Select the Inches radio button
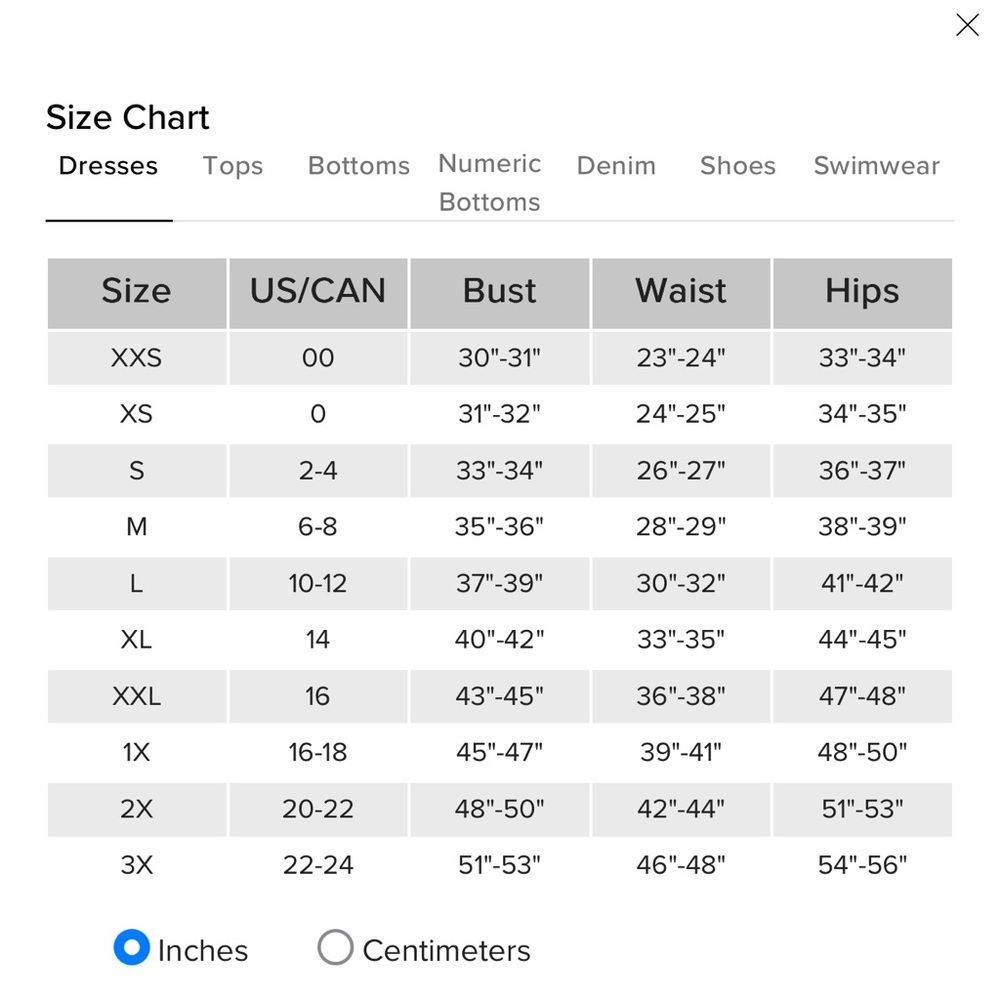 point(132,947)
